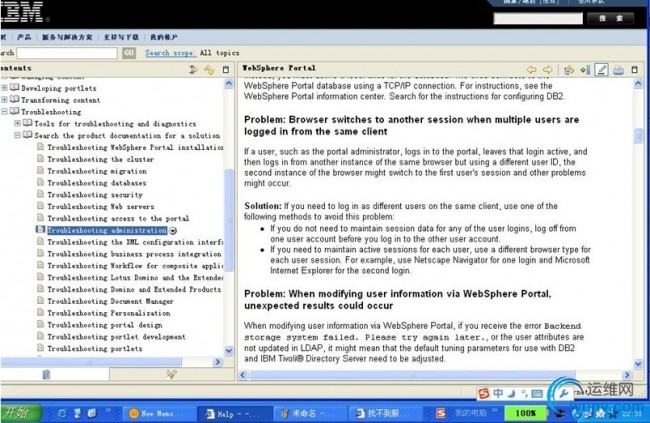650x423 pixels.
Task: Open the 我的帐户 navigation item
Action: pyautogui.click(x=164, y=37)
